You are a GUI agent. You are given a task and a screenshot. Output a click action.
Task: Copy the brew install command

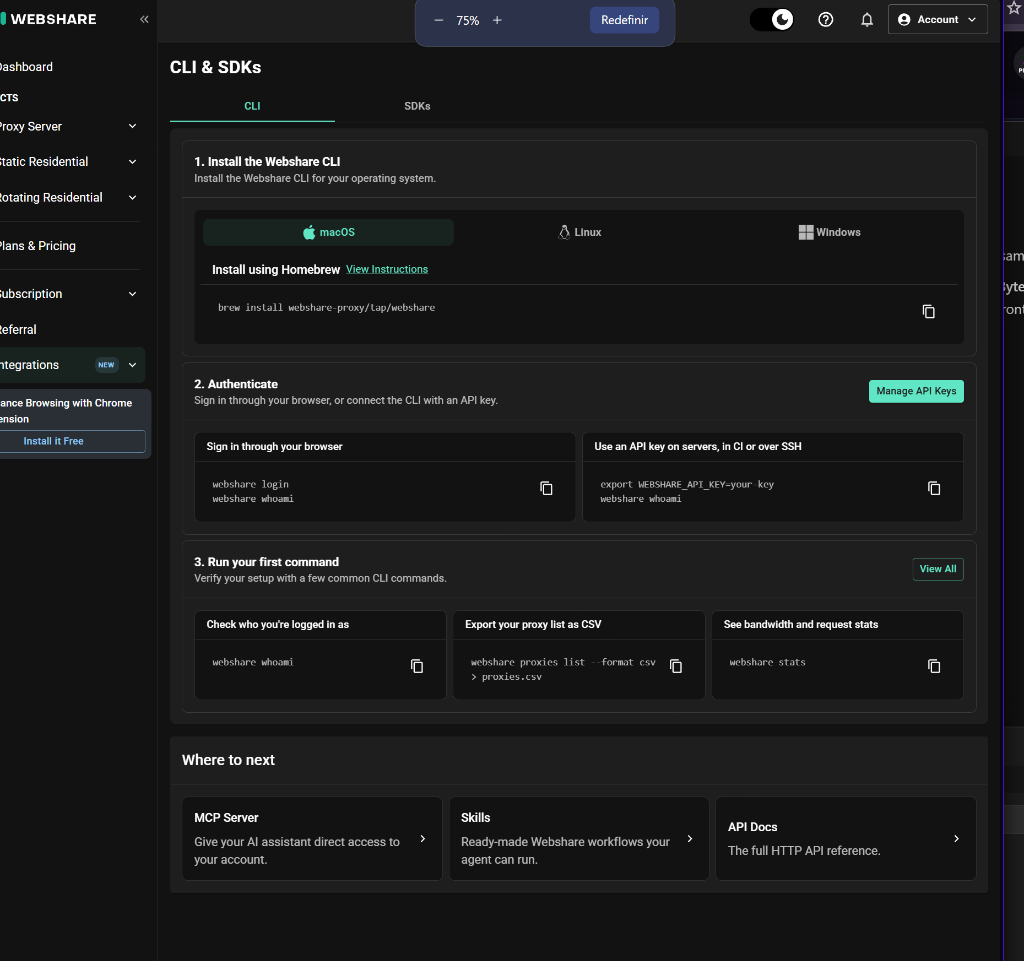click(x=928, y=311)
